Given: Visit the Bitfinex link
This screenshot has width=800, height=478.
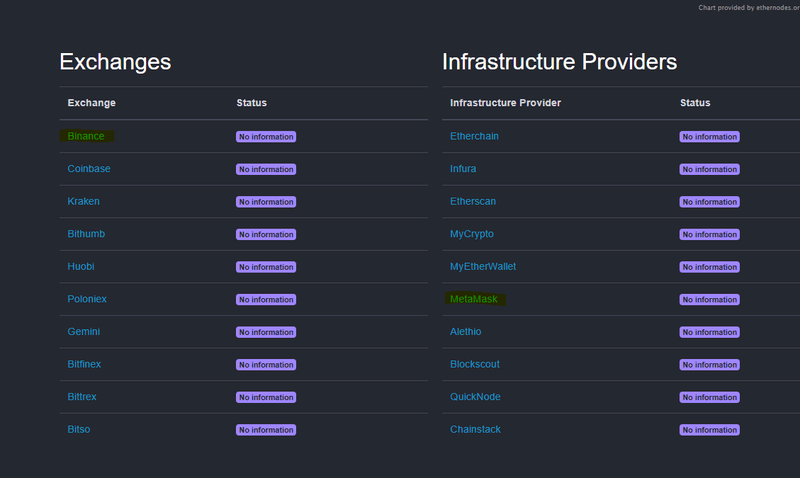Looking at the screenshot, I should coord(84,365).
